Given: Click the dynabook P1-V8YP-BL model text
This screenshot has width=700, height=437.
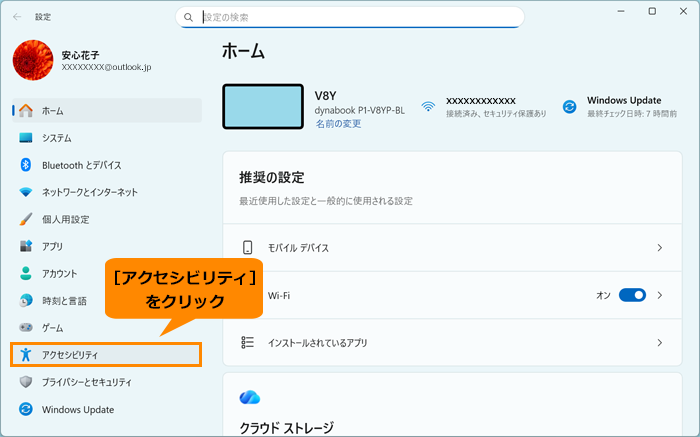Looking at the screenshot, I should coord(359,110).
